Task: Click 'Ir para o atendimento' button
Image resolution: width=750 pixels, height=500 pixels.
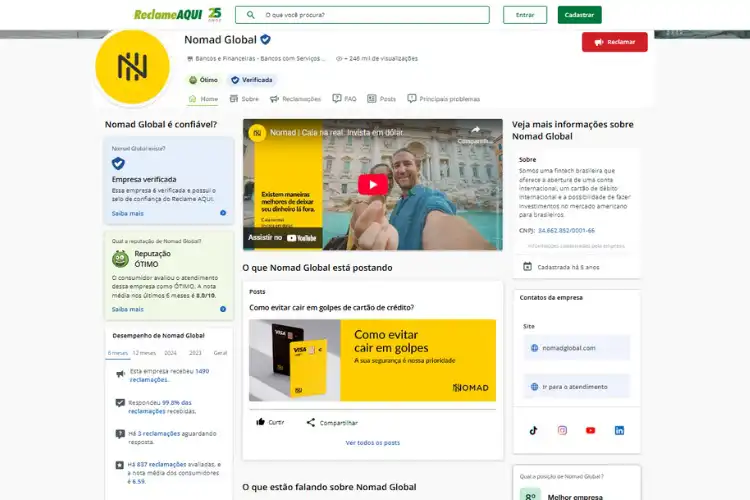Action: [576, 386]
